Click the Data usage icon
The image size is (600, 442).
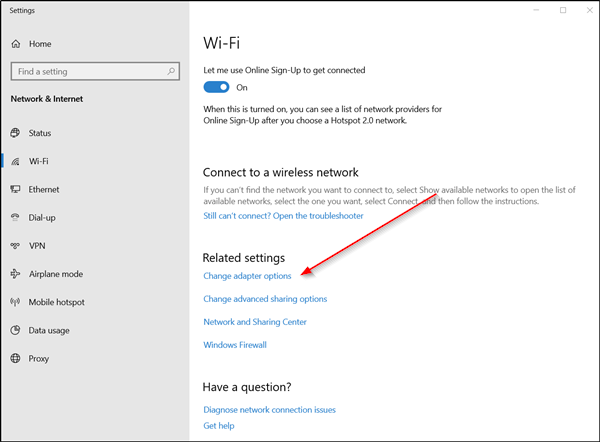pos(16,330)
